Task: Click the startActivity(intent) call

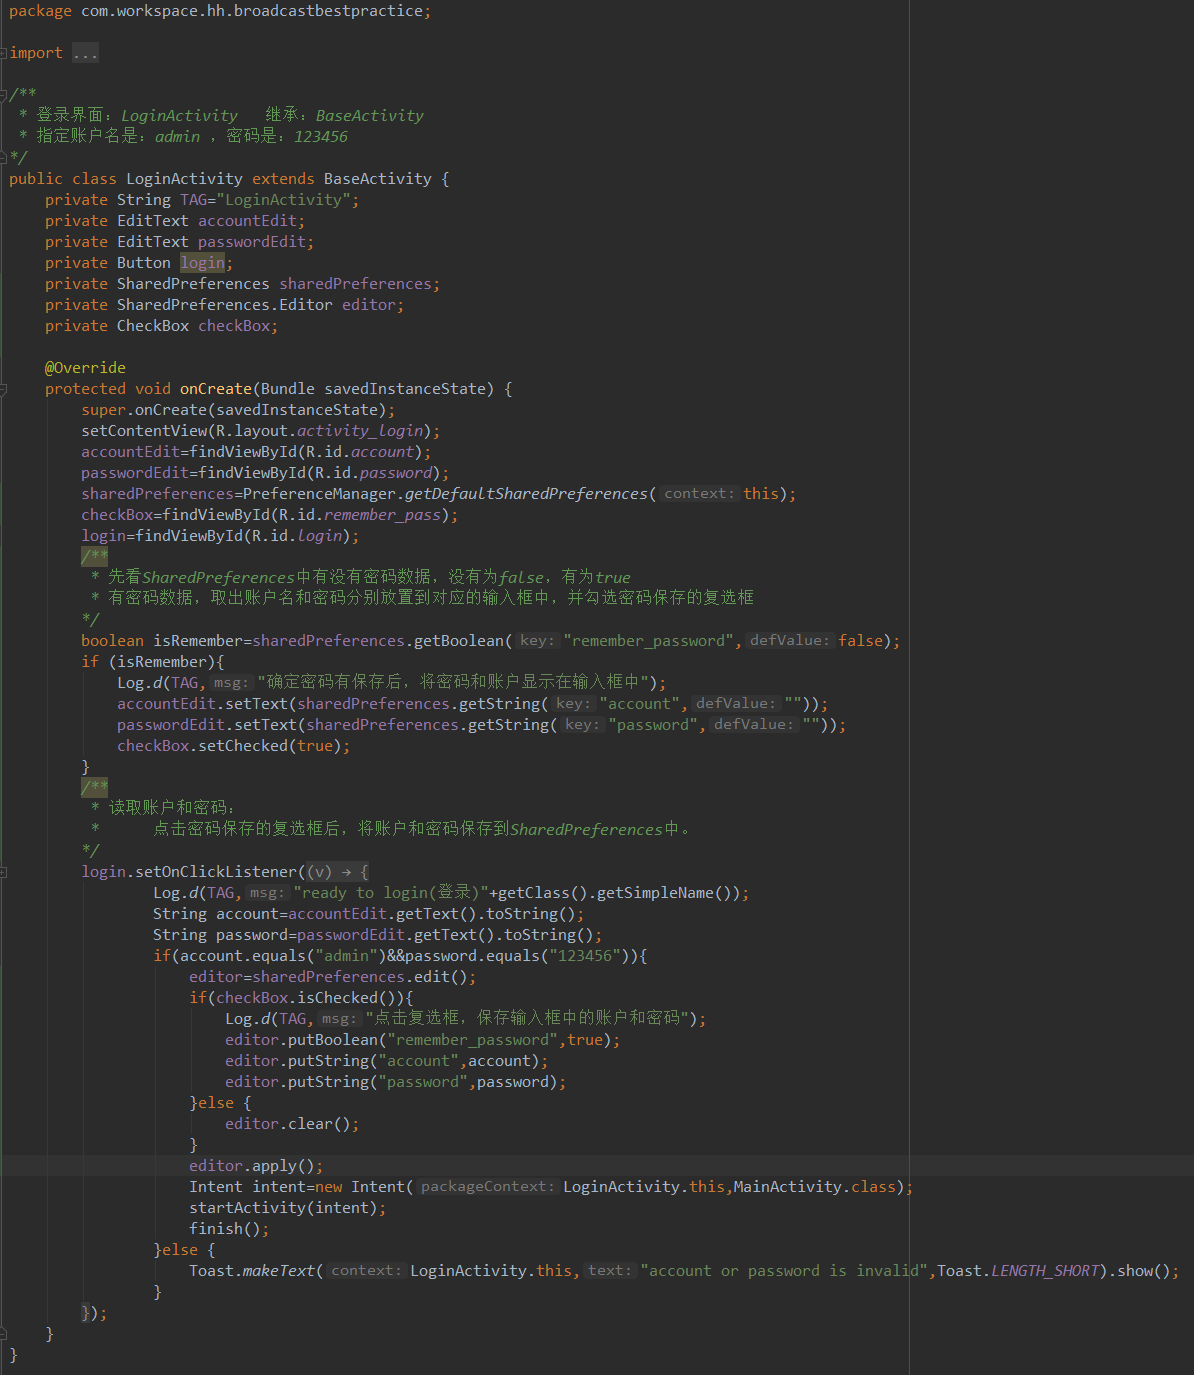Action: coord(283,1208)
